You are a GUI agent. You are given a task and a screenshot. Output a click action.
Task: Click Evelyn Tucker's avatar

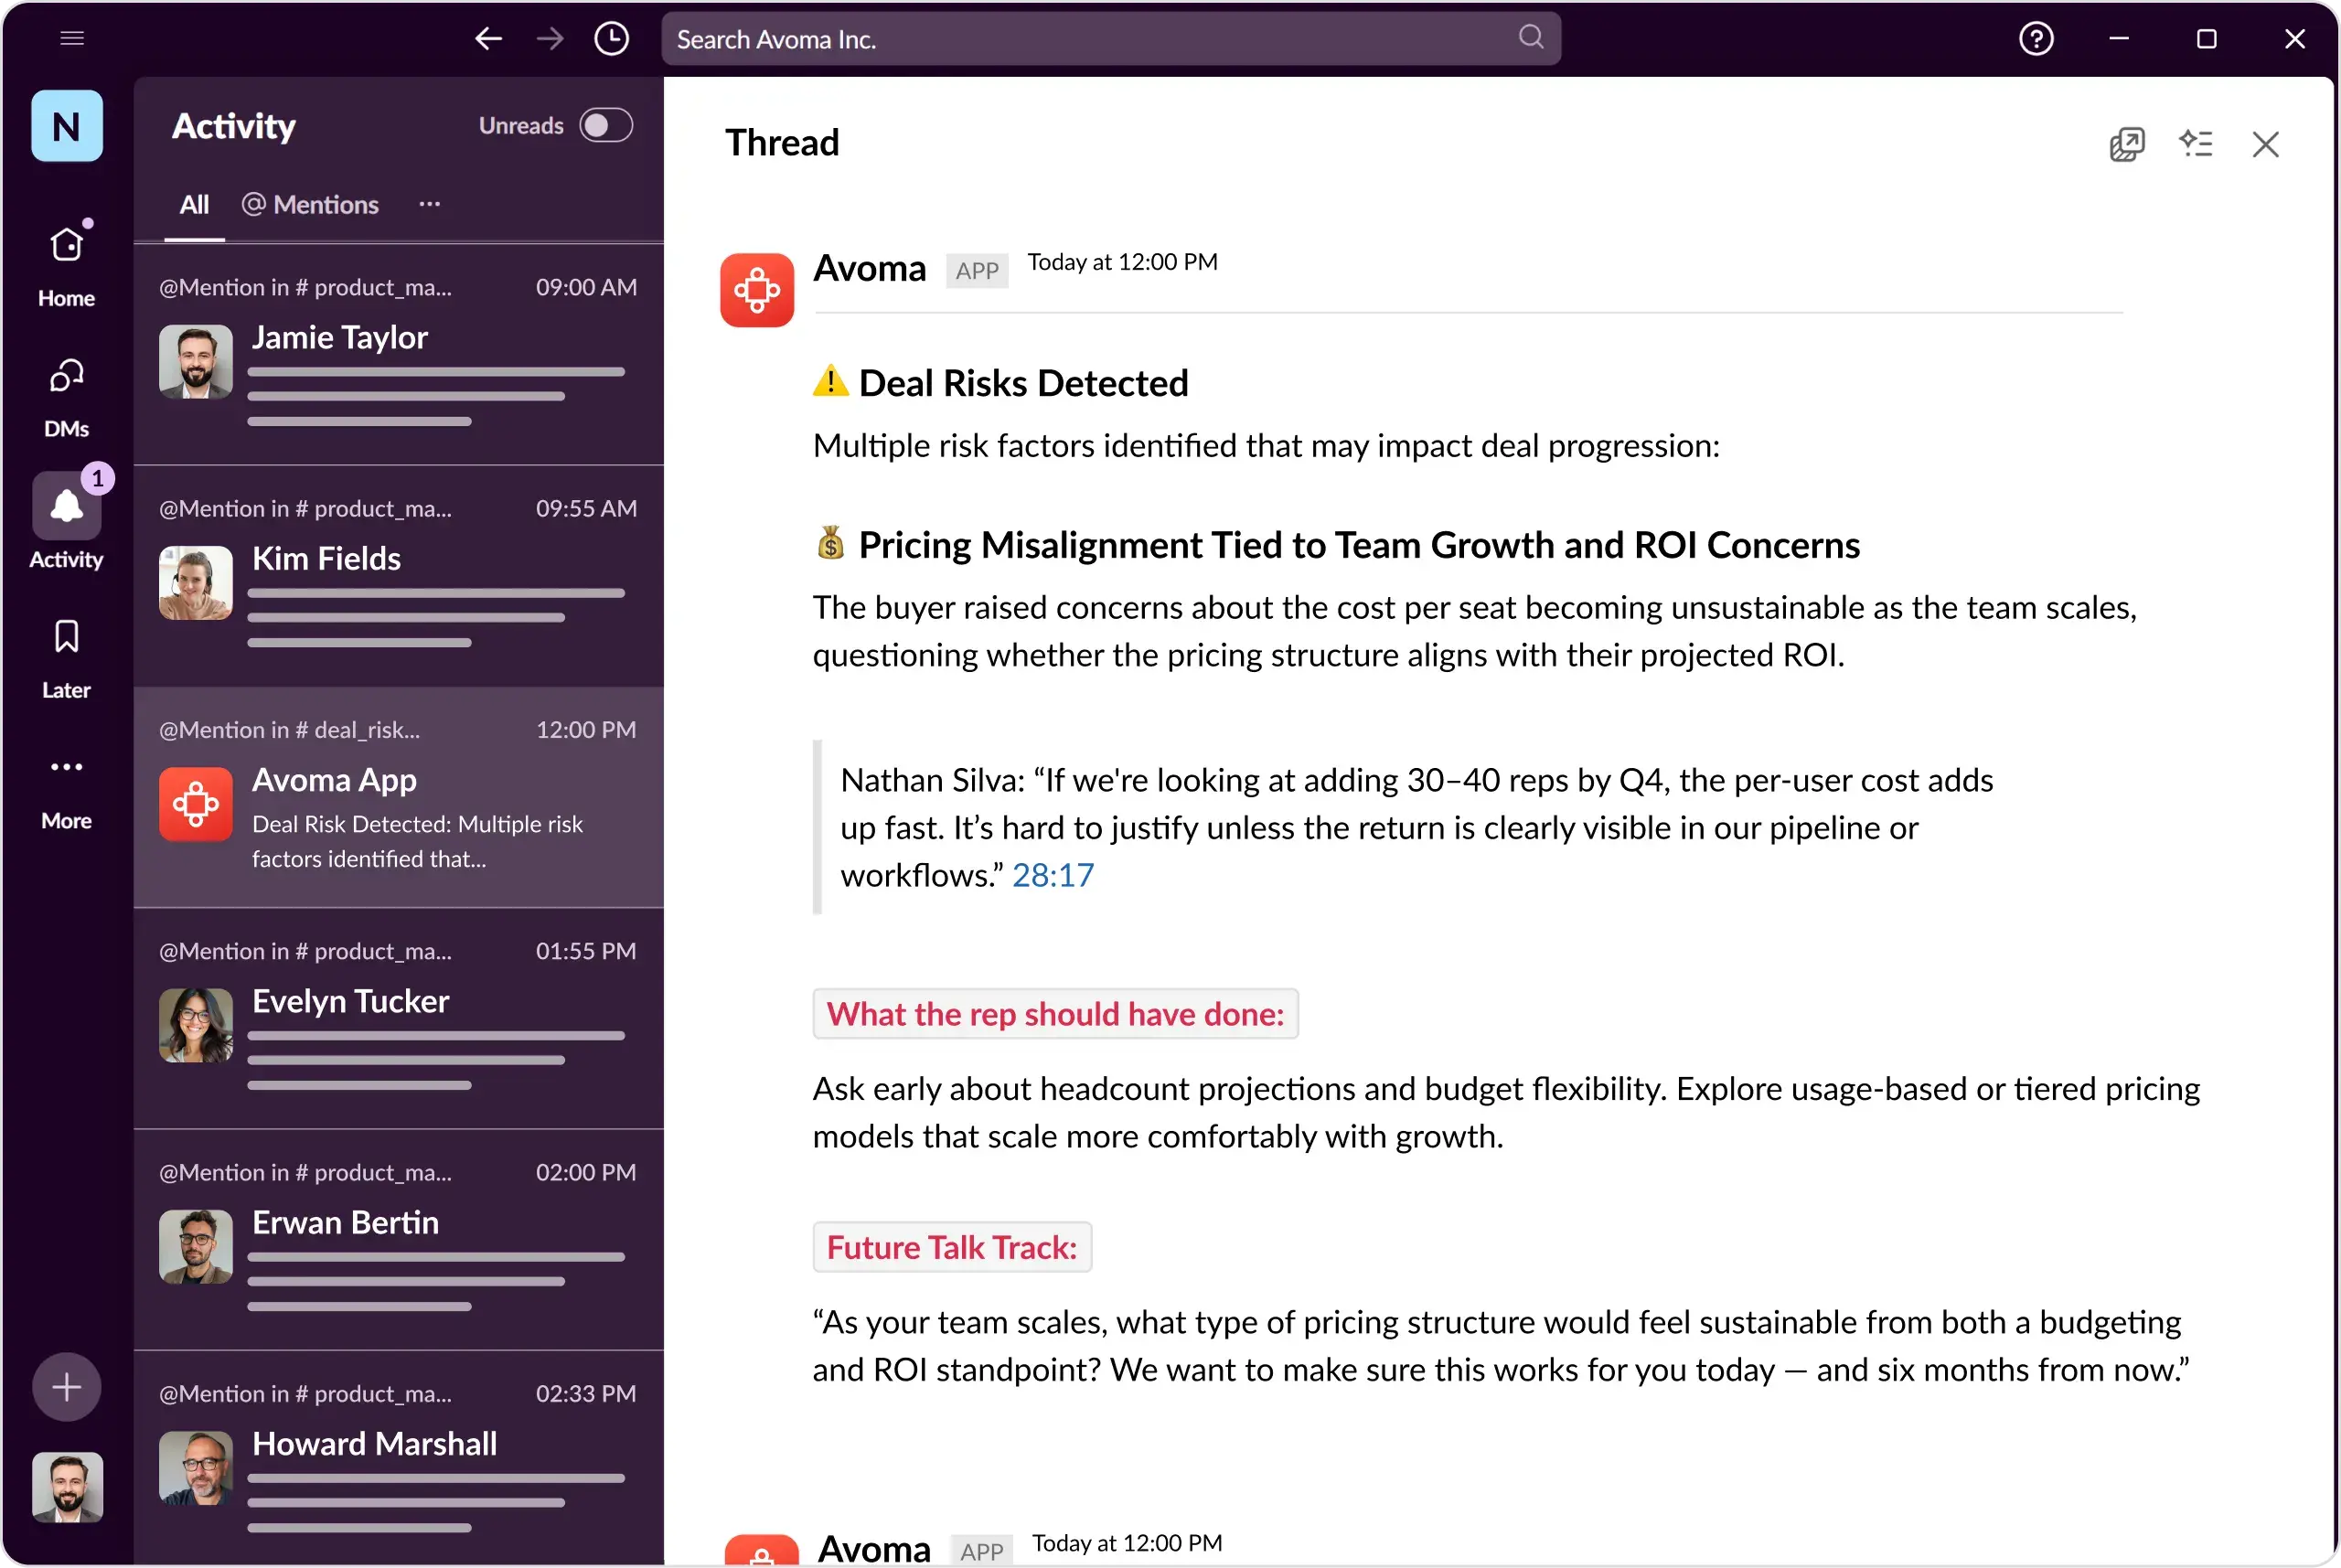(196, 1025)
